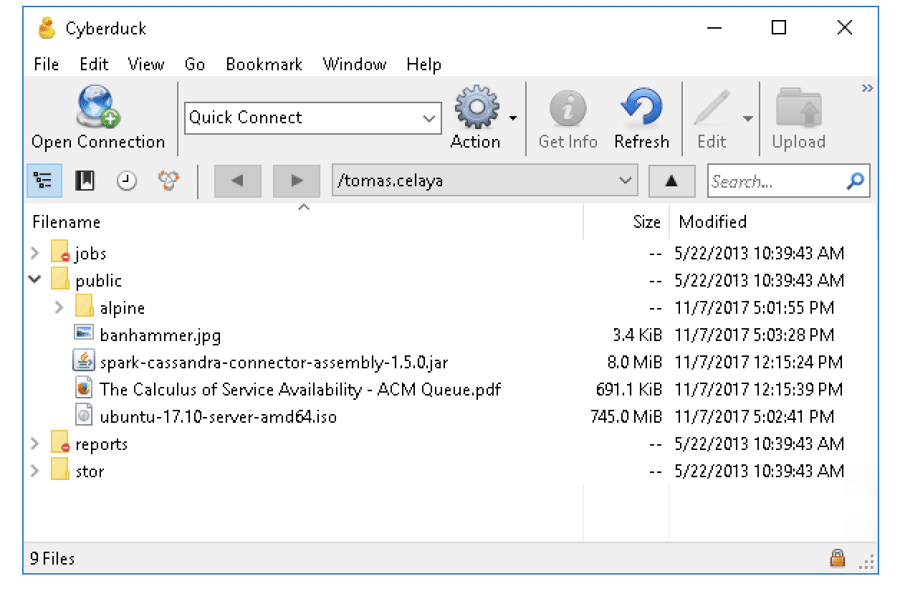This screenshot has height=599, width=900.
Task: Sort by the Modified column header
Action: tap(773, 221)
